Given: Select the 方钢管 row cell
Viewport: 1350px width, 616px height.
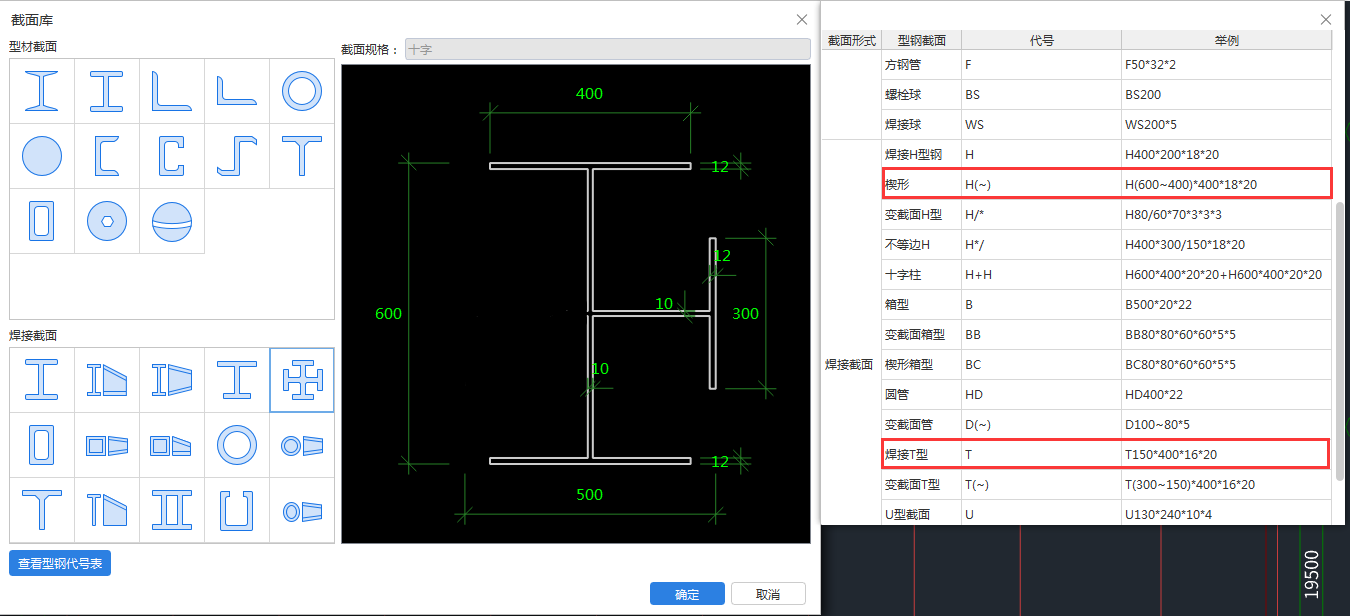Looking at the screenshot, I should coord(921,65).
